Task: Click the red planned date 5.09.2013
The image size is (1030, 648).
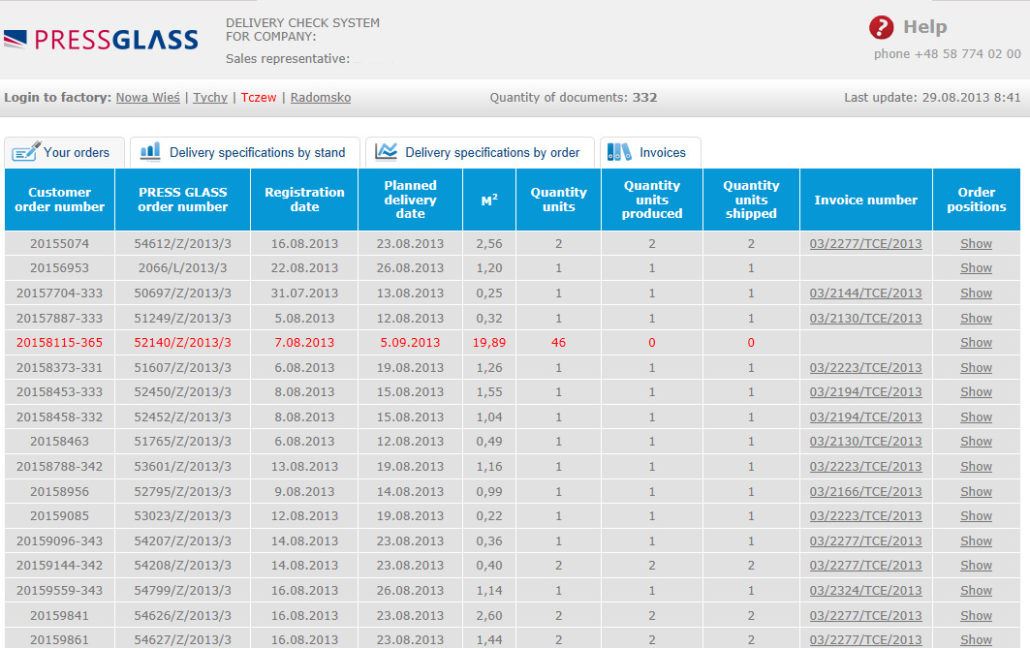Action: pyautogui.click(x=411, y=342)
